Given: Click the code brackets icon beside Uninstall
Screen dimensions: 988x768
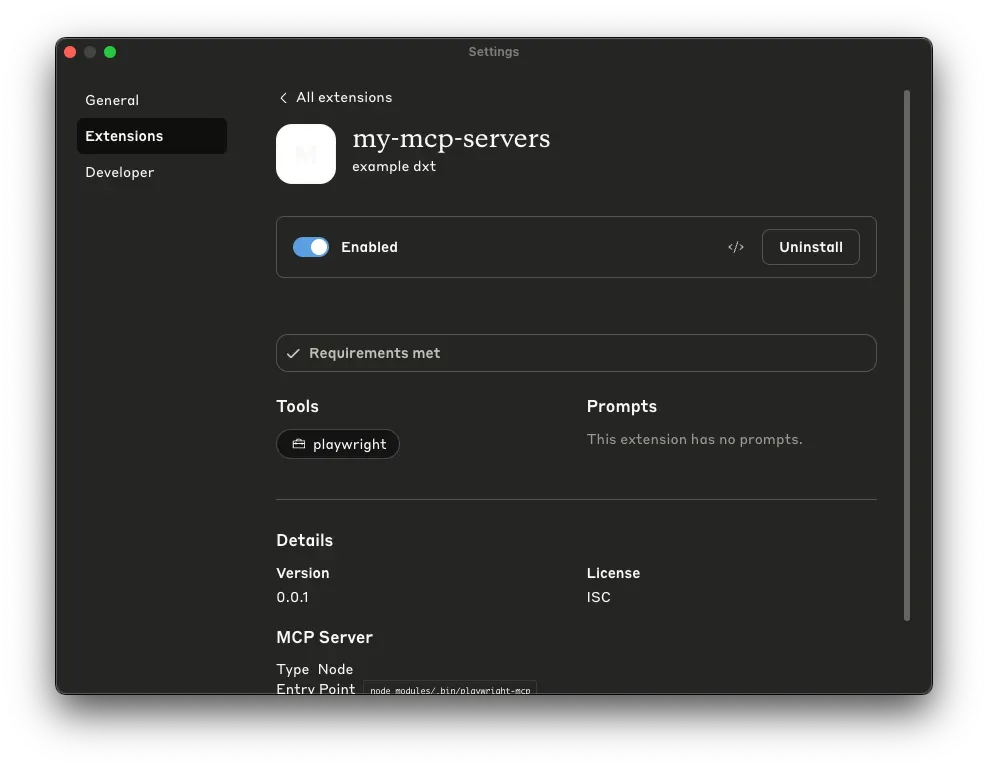Looking at the screenshot, I should click(x=735, y=247).
